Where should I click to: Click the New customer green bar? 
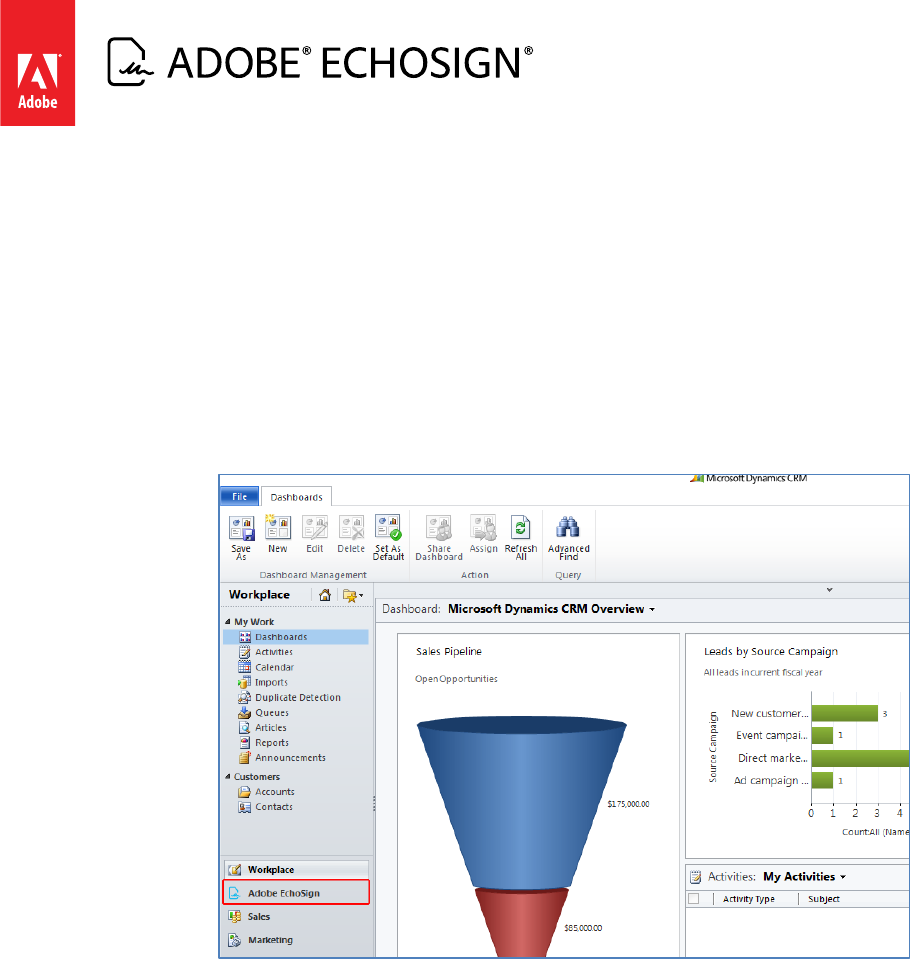[x=845, y=713]
